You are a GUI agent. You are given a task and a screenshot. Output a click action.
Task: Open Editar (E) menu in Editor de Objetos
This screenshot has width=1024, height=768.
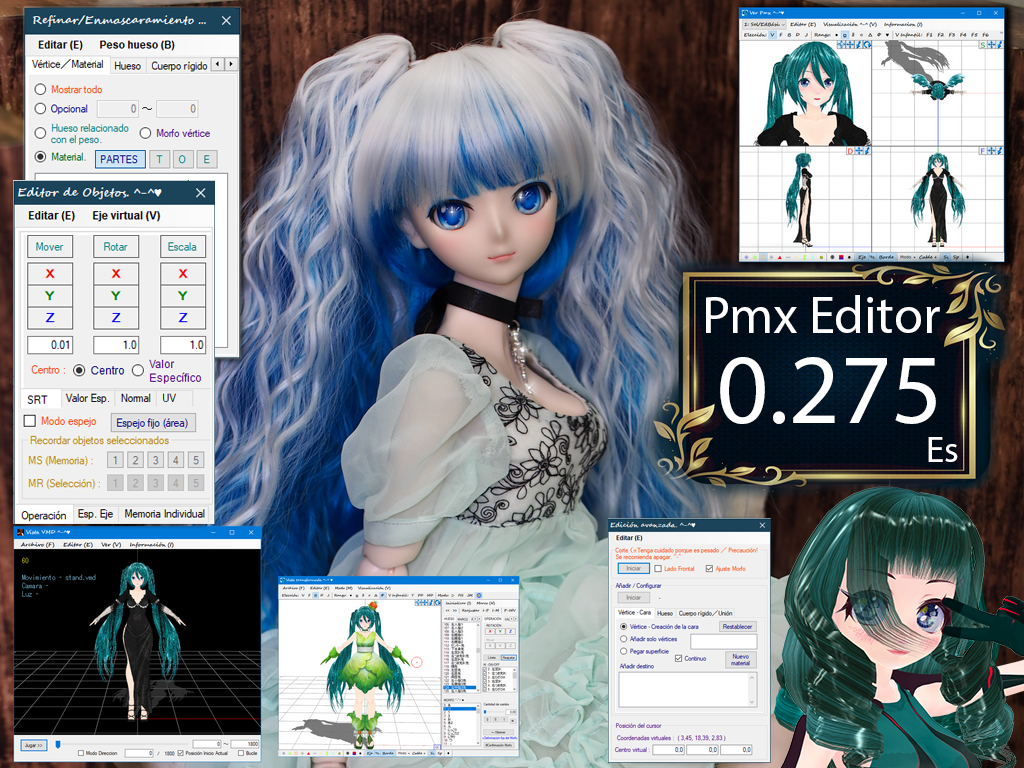point(52,216)
